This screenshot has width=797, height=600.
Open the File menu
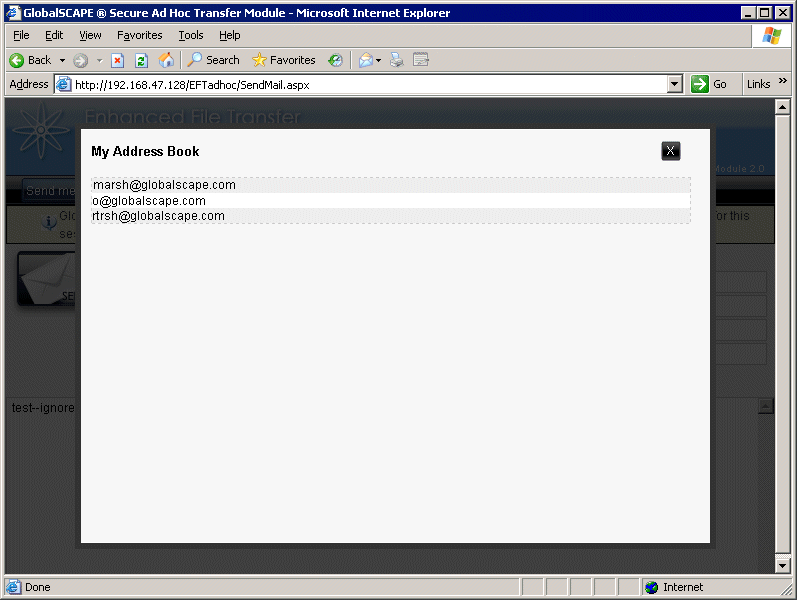click(x=21, y=35)
